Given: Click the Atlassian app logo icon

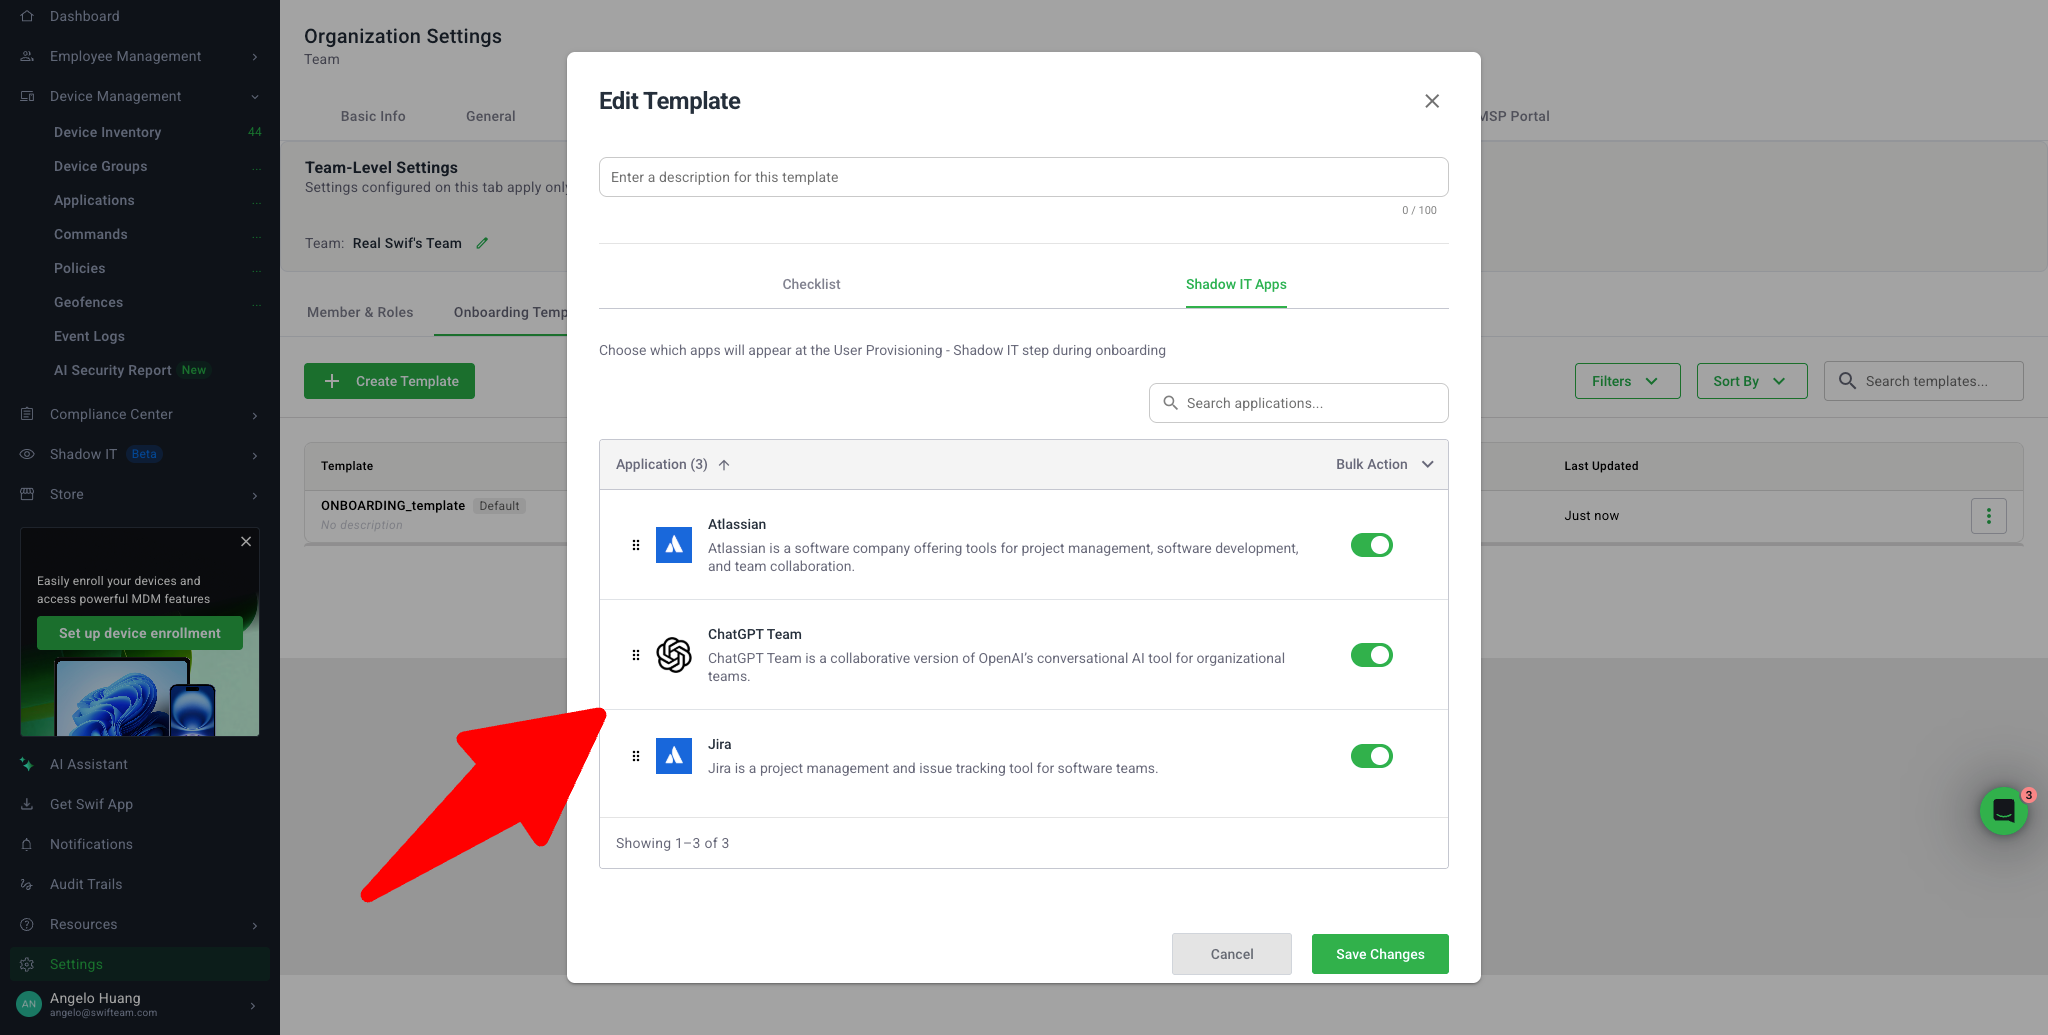Looking at the screenshot, I should click(673, 545).
